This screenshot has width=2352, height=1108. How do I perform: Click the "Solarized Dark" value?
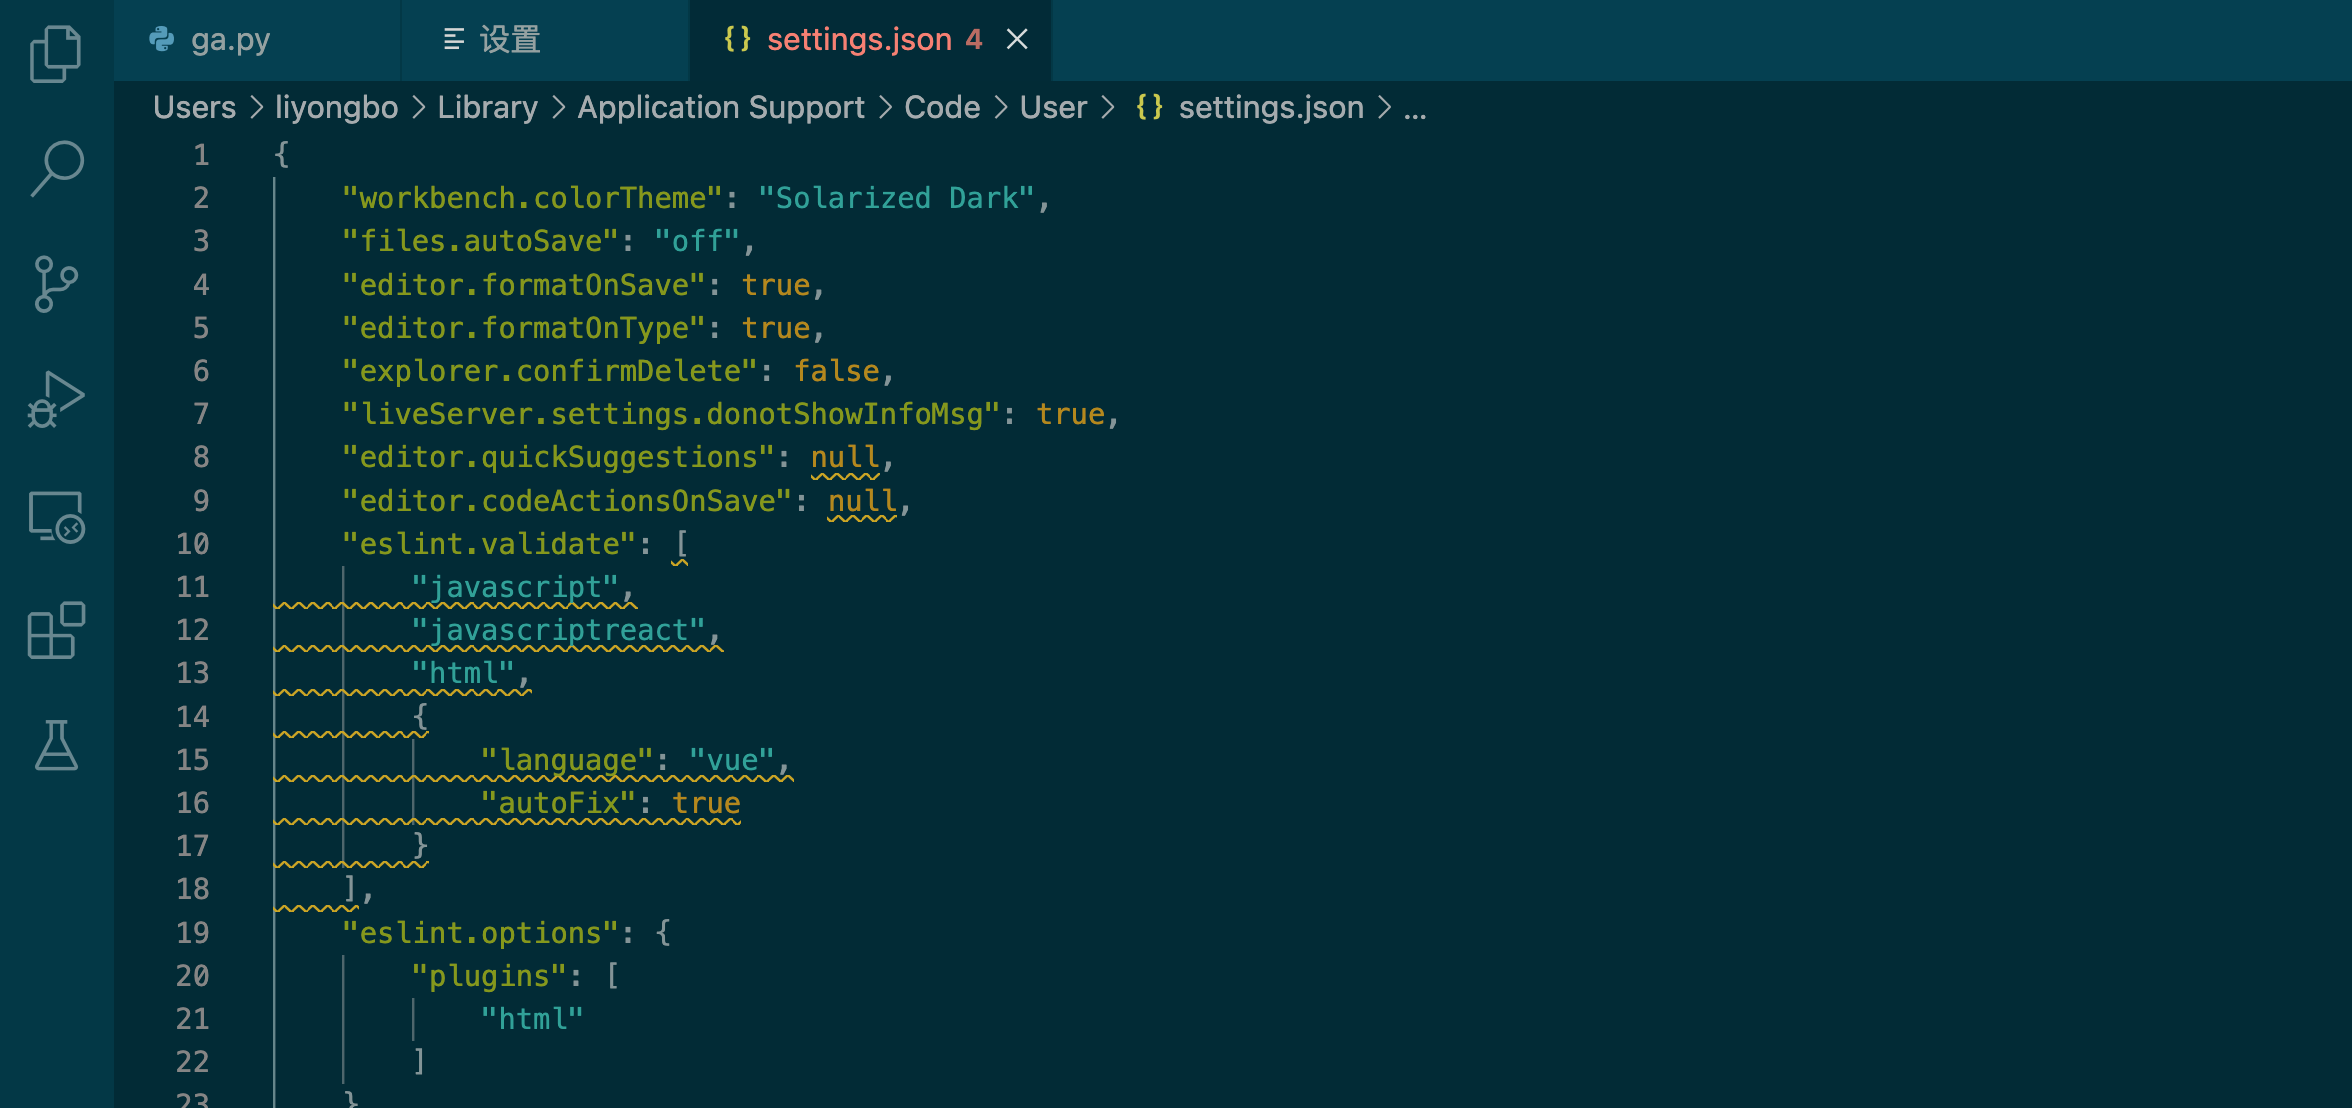(x=896, y=198)
